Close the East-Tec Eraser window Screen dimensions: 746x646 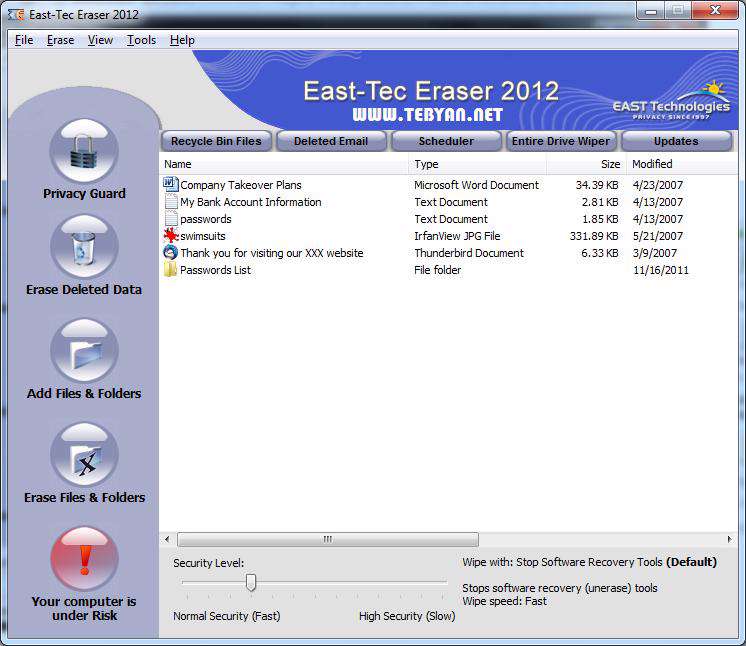(x=715, y=10)
